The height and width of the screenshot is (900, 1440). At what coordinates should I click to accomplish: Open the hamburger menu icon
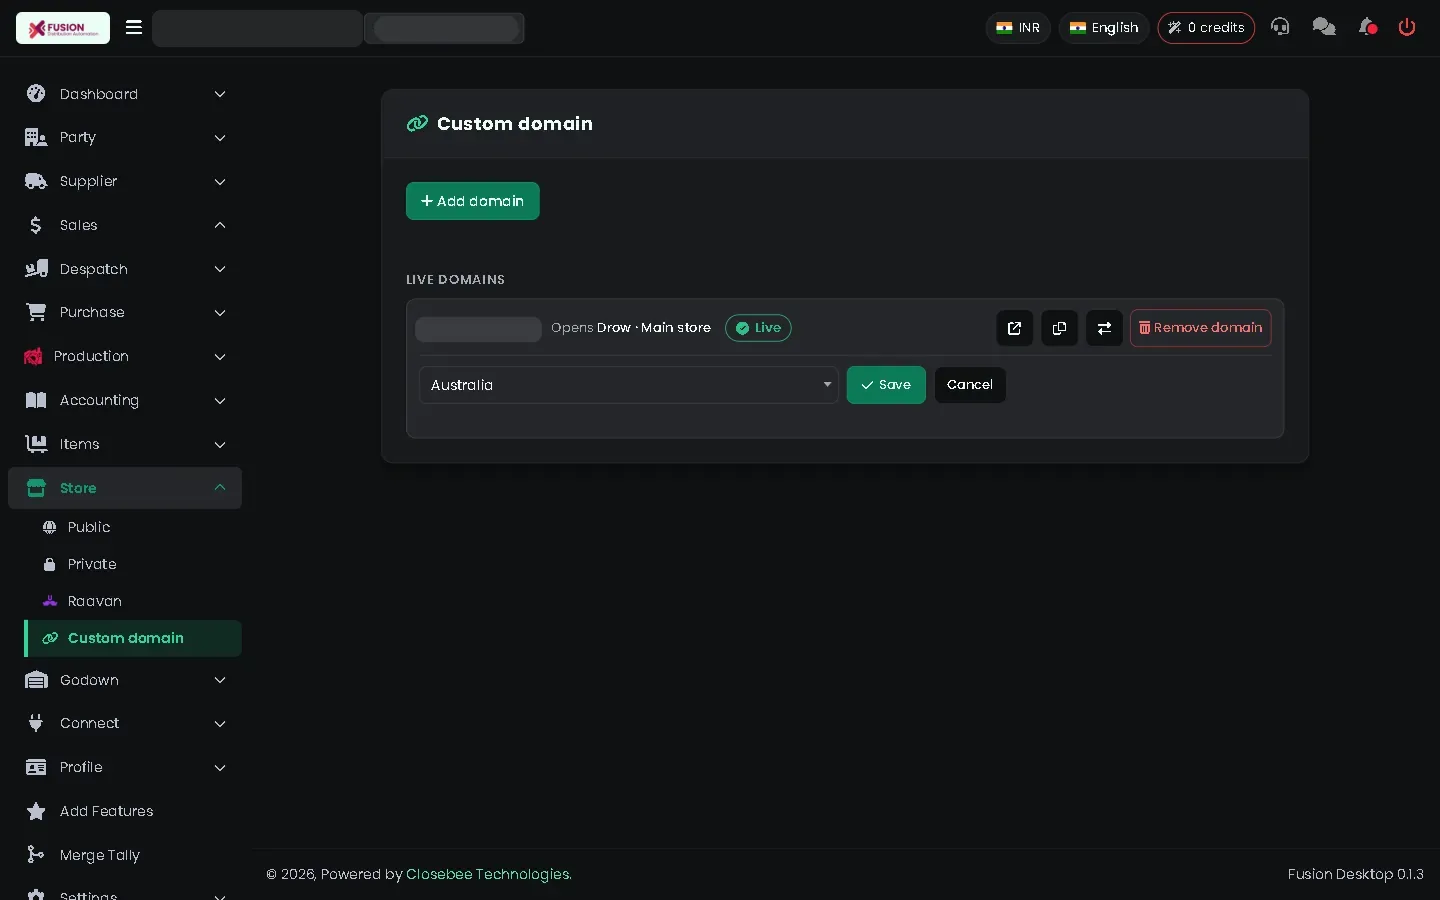pyautogui.click(x=134, y=27)
